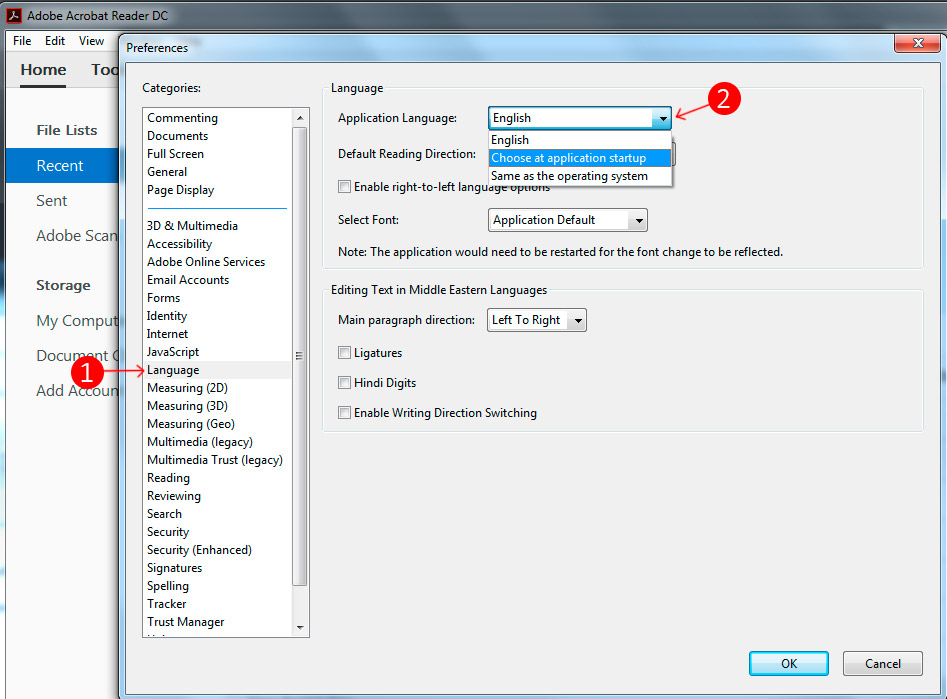Select Security (Enhanced) category
The image size is (947, 699).
pyautogui.click(x=199, y=550)
